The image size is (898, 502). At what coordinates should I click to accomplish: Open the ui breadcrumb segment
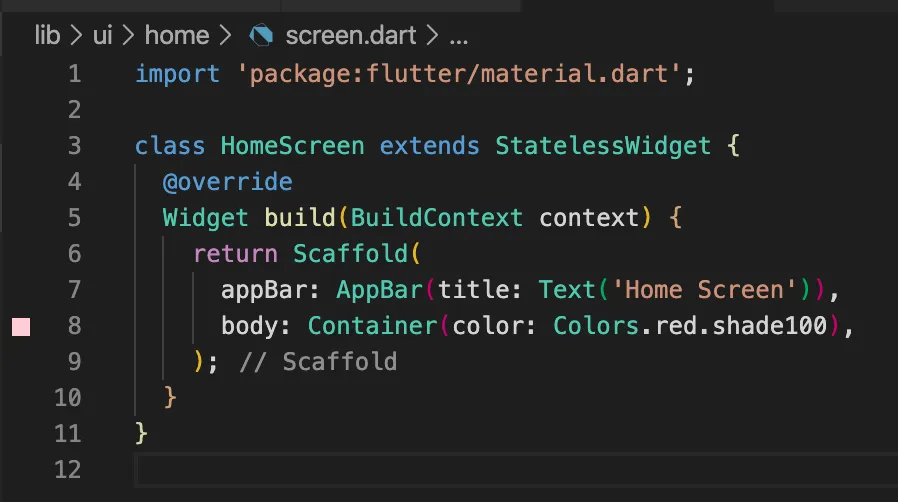102,37
